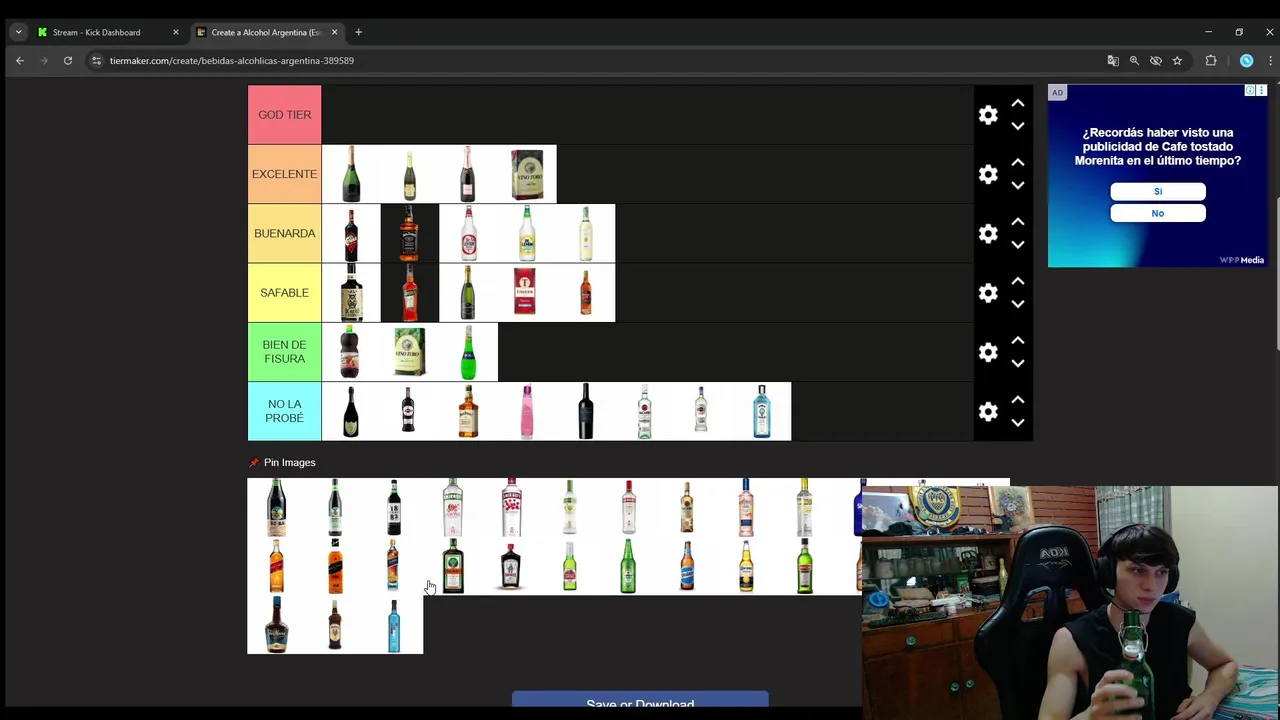Move SAFABLE row down with arrow
This screenshot has height=720, width=1280.
point(1017,304)
